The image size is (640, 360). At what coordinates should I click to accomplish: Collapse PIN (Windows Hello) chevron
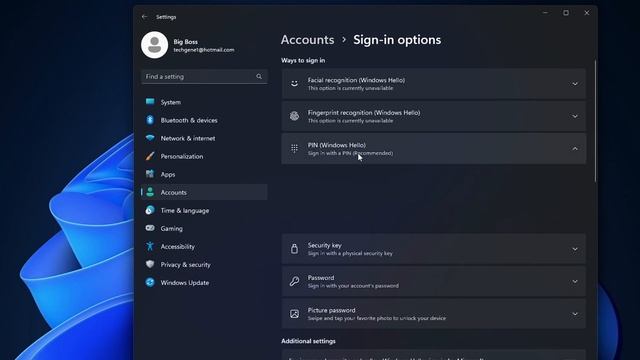[x=575, y=149]
